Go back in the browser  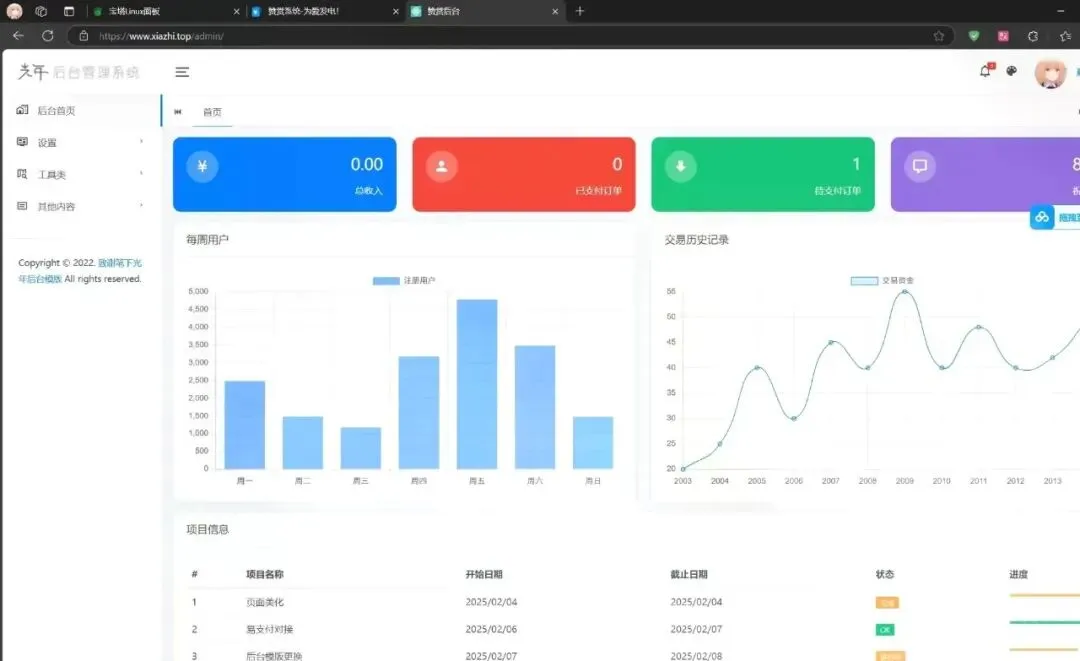click(x=18, y=36)
